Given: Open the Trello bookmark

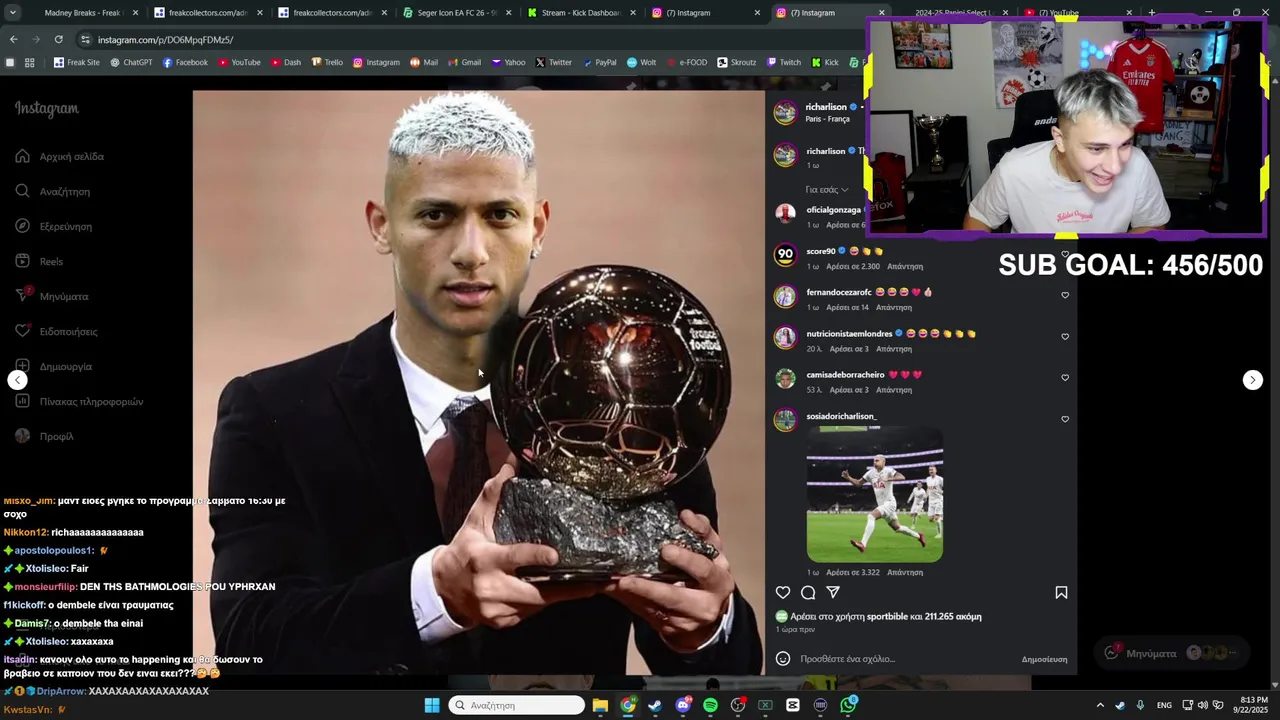Looking at the screenshot, I should click(x=327, y=62).
